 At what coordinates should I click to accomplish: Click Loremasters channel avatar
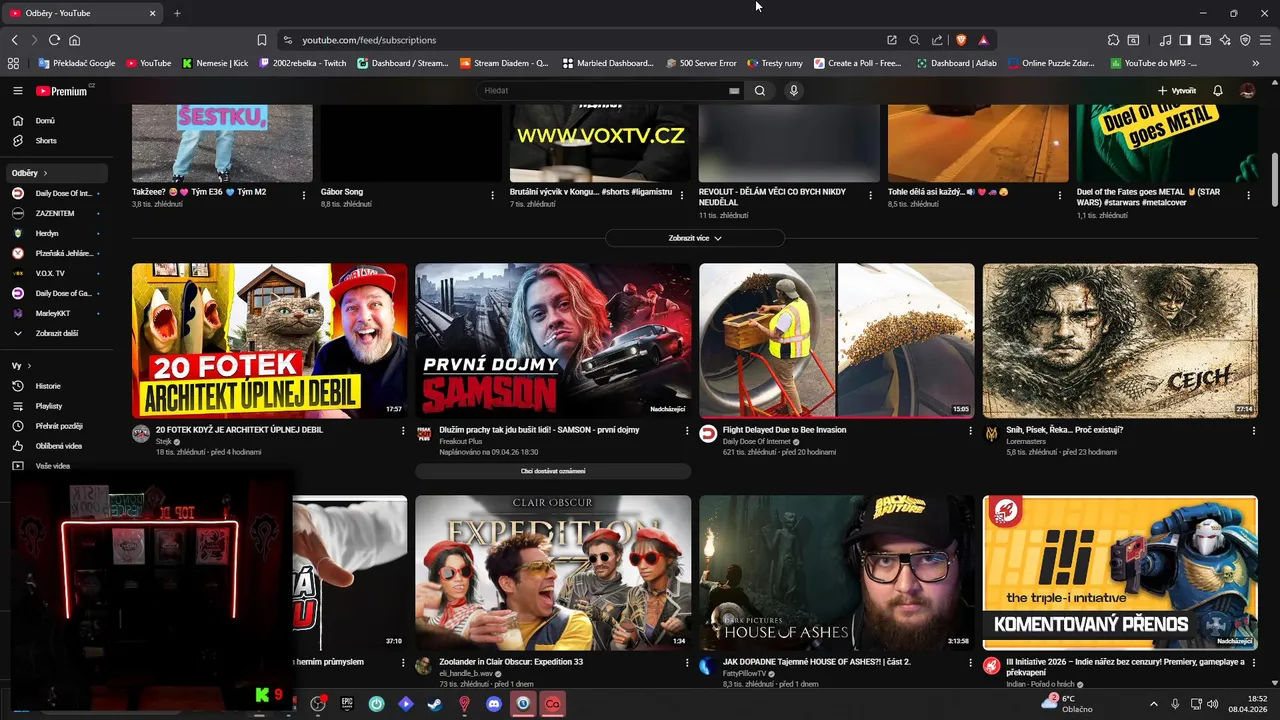[x=991, y=434]
